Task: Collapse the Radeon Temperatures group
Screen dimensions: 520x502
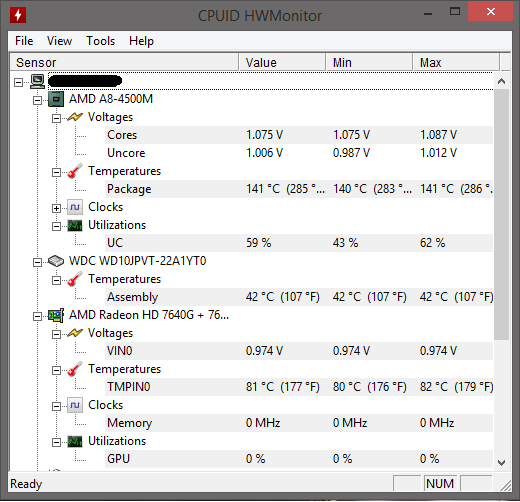Action: 56,370
